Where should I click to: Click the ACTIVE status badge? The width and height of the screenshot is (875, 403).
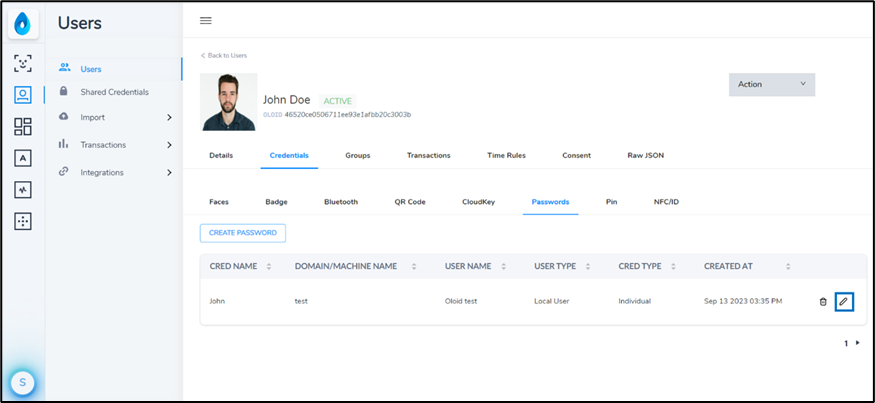point(338,101)
